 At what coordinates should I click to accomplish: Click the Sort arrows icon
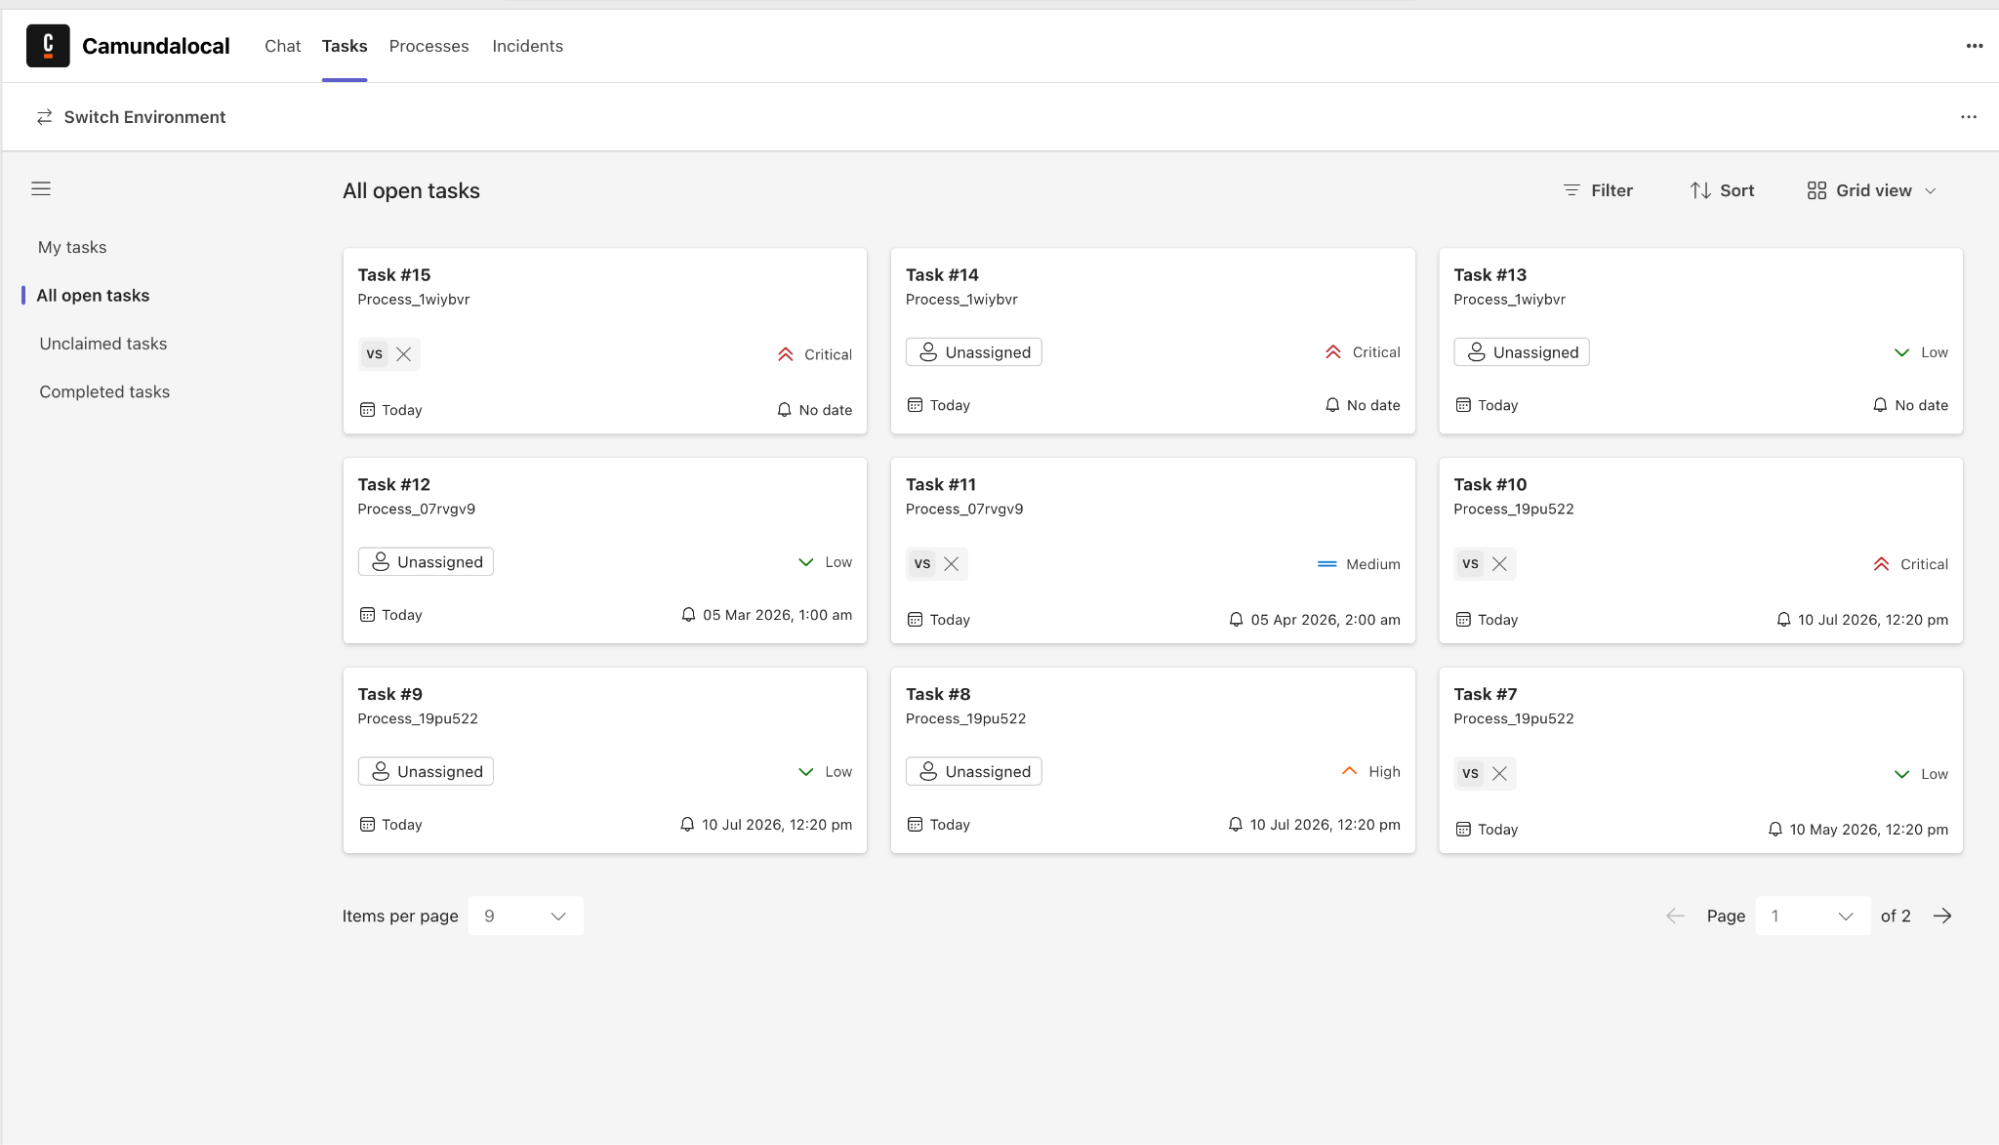tap(1700, 191)
